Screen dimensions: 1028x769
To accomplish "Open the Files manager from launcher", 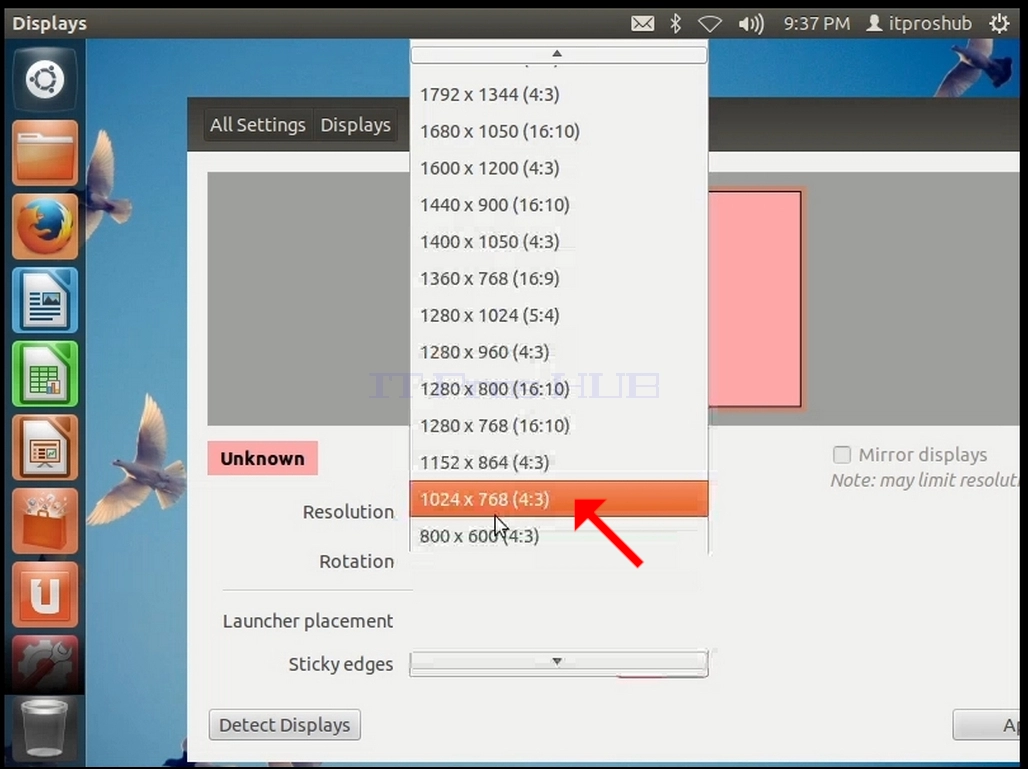I will [45, 153].
